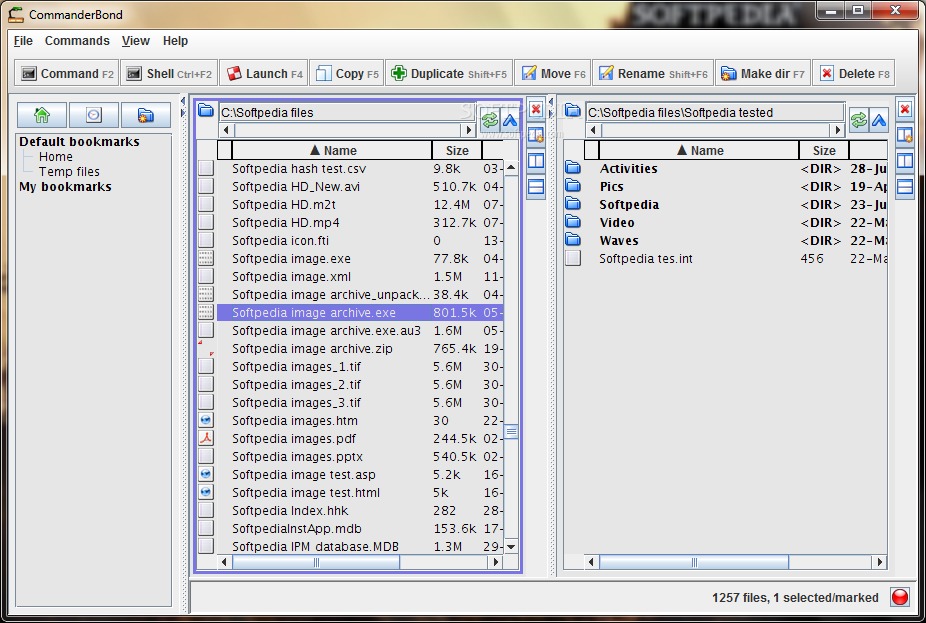
Task: Open the Shell Ctrl+F2 button
Action: (x=169, y=73)
